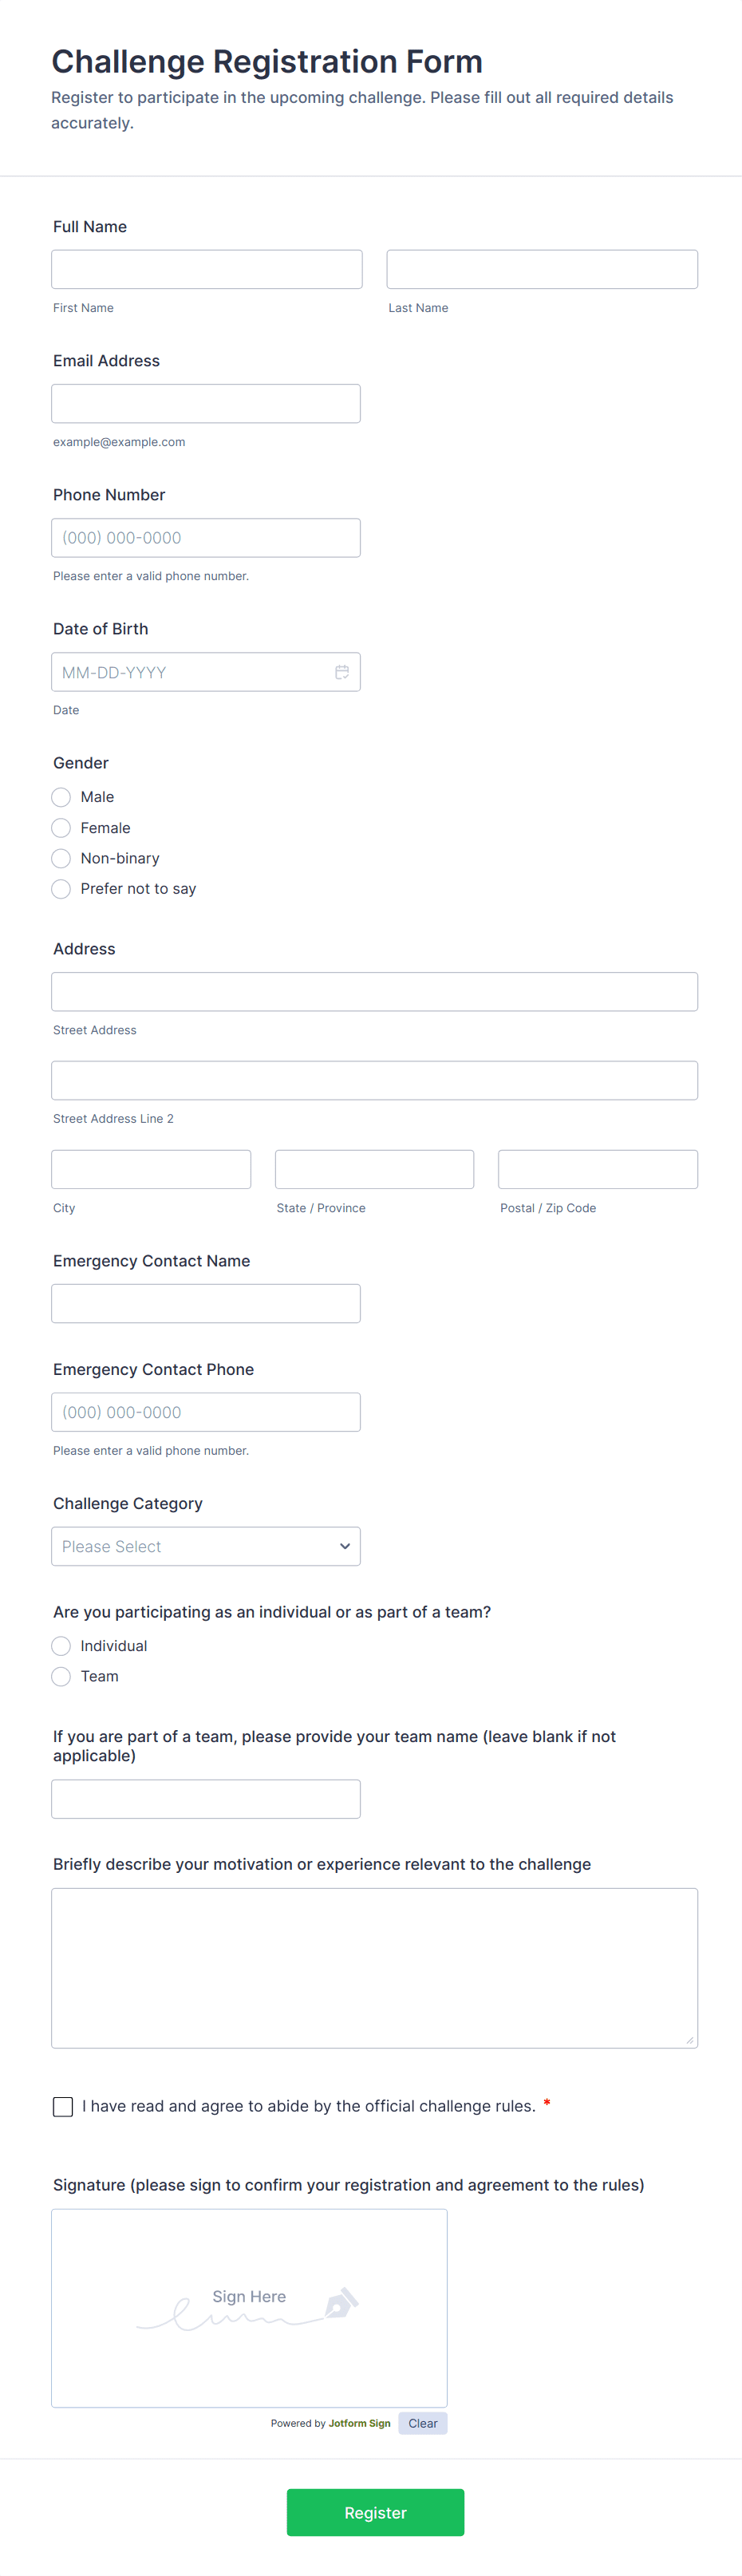Open the Jotform Sign link
The width and height of the screenshot is (742, 2576).
[359, 2423]
